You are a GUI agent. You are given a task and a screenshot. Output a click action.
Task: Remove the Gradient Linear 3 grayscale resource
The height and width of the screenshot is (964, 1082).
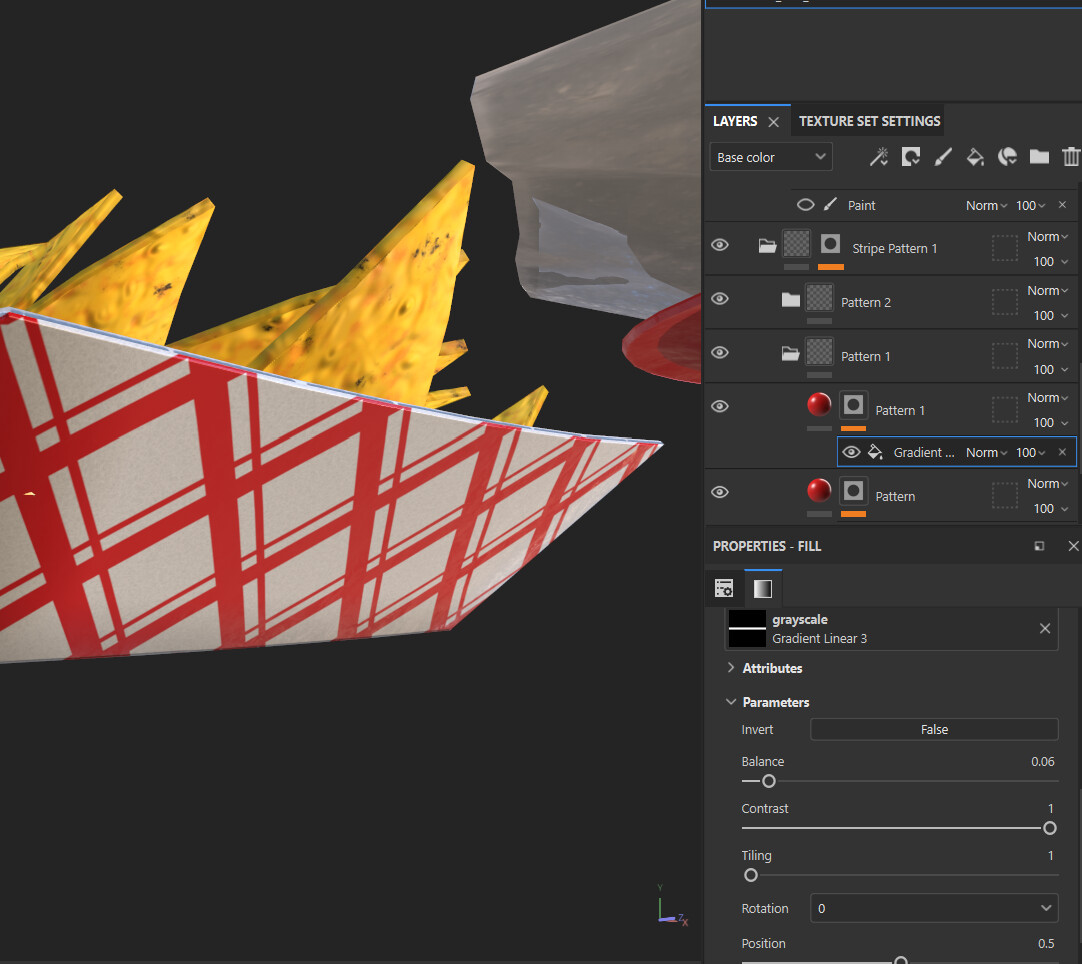pos(1045,628)
